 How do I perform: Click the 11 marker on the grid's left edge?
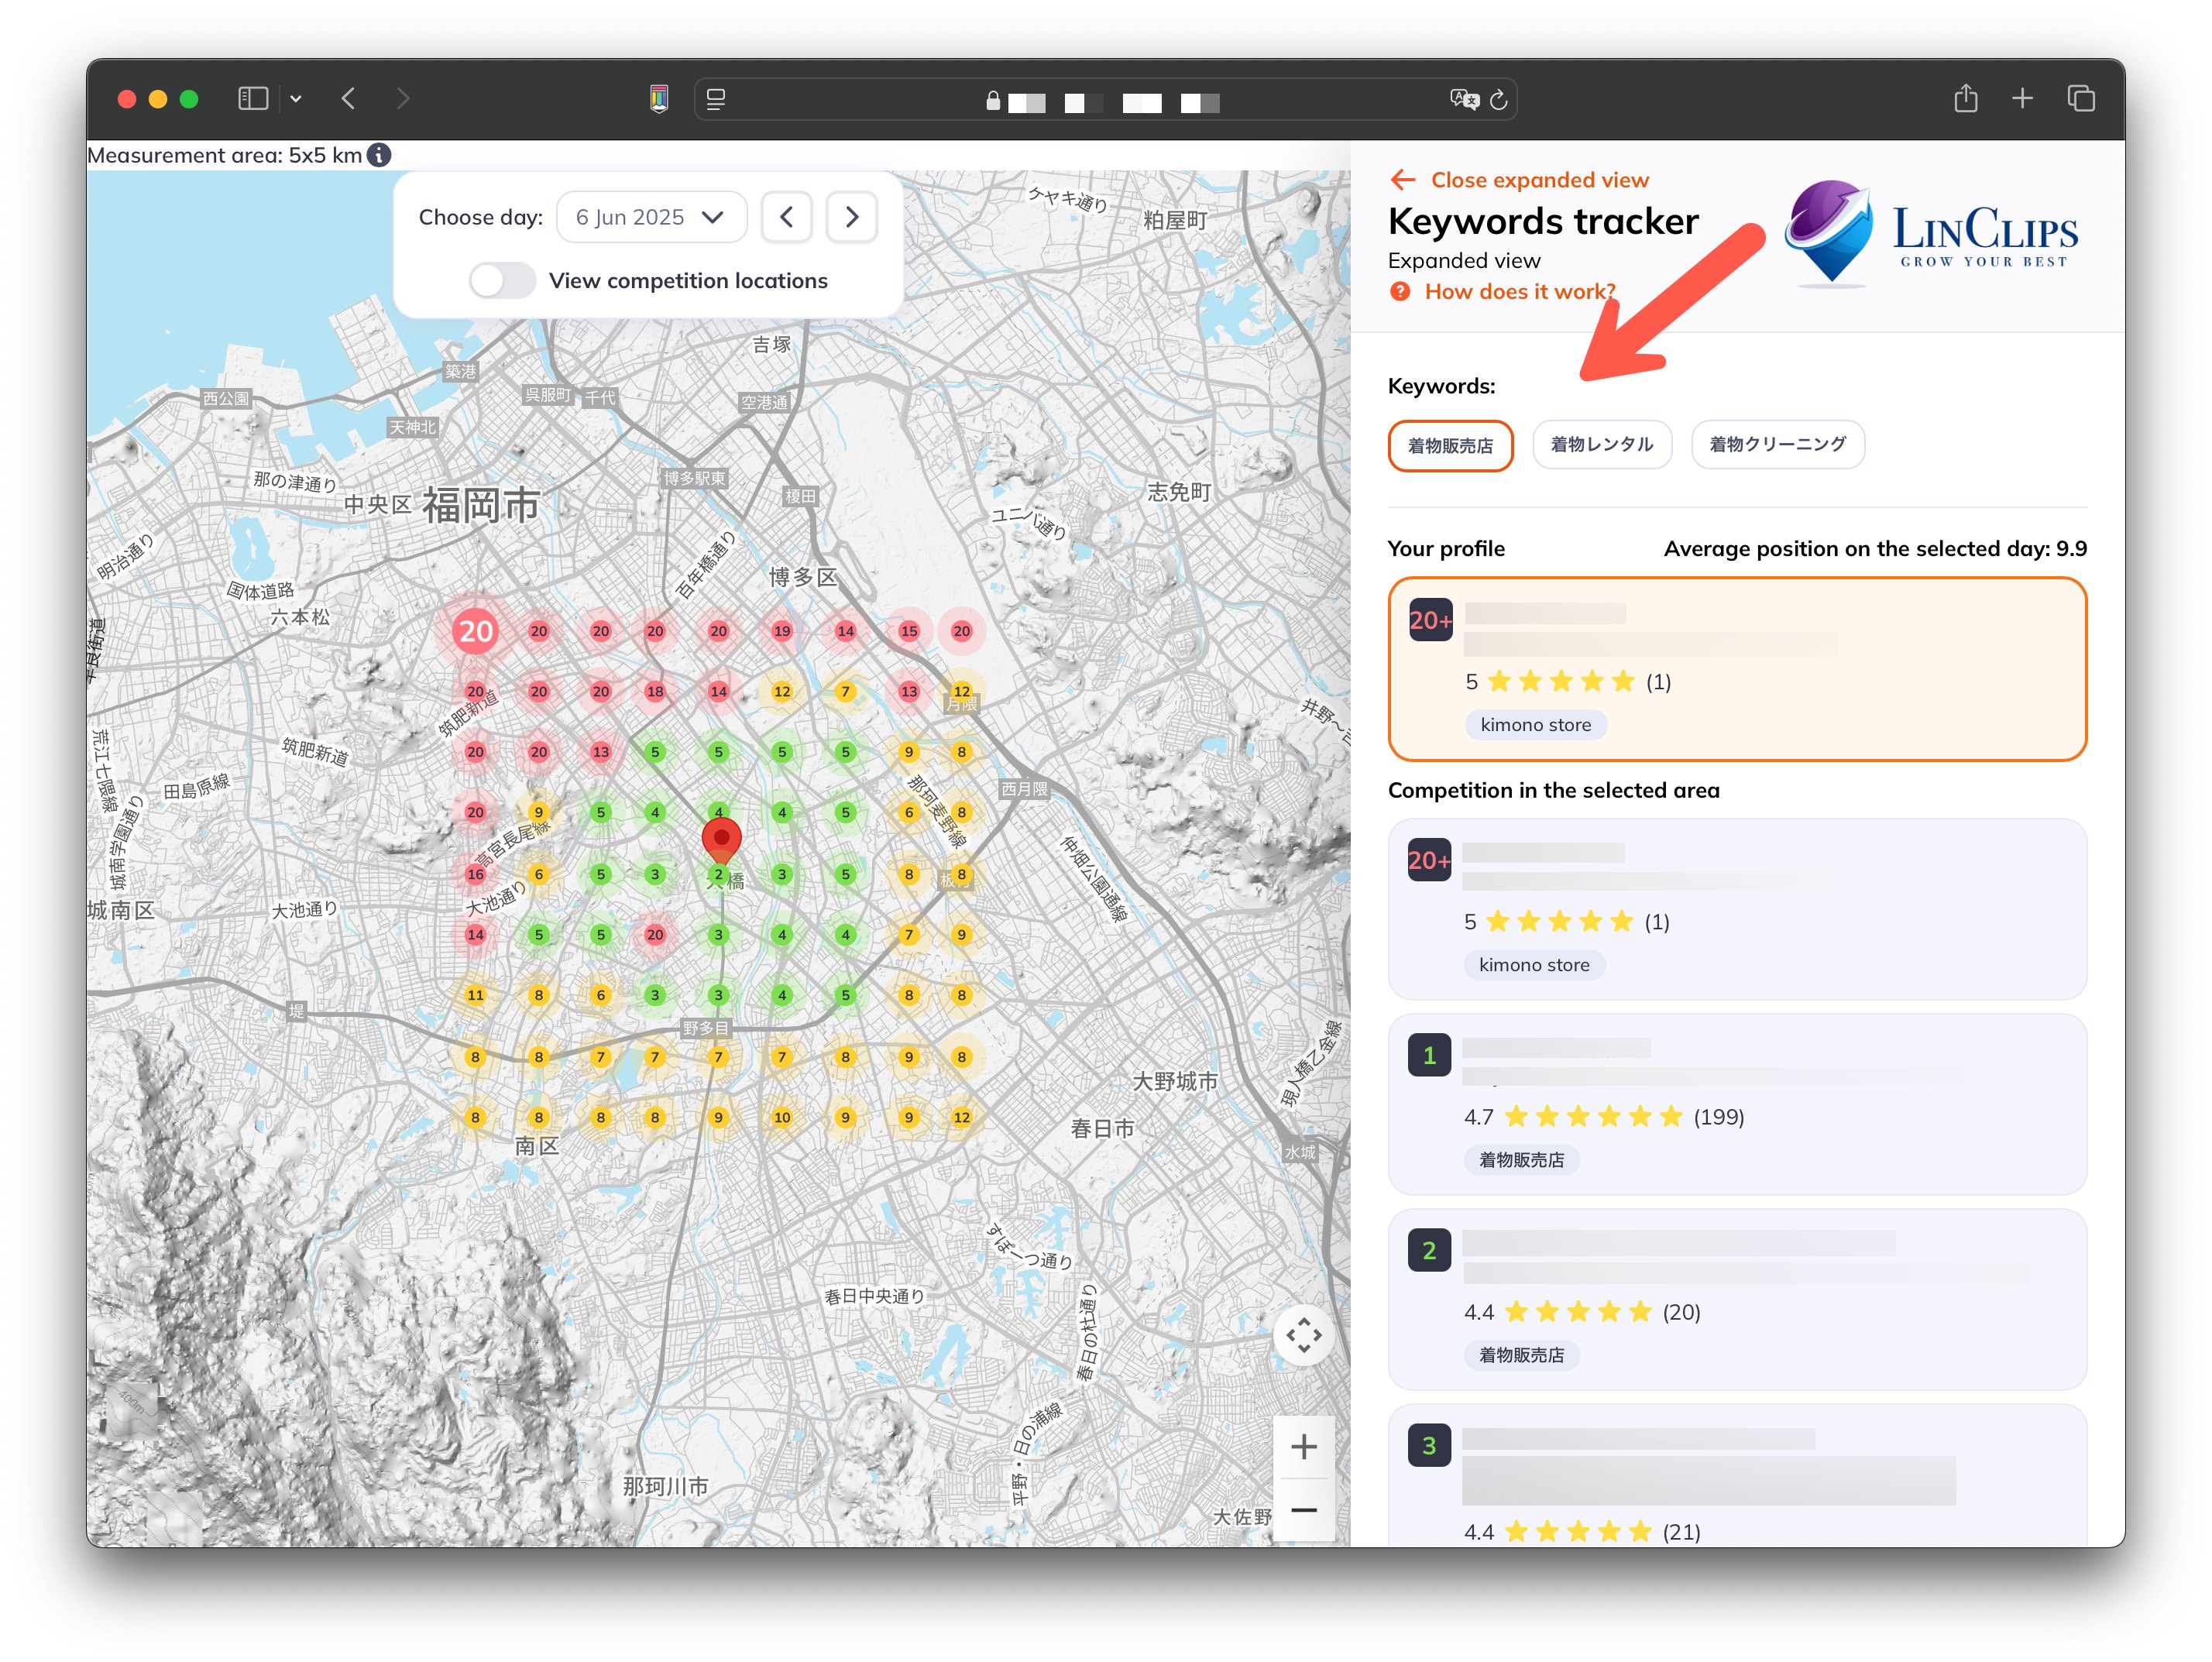(475, 995)
